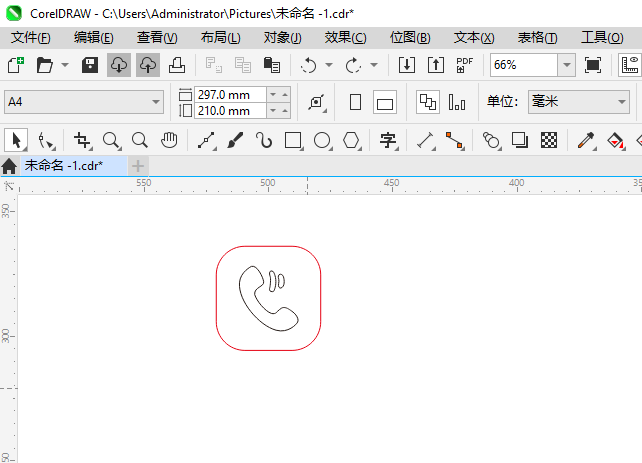
Task: Toggle the All pages layout button
Action: pyautogui.click(x=428, y=102)
